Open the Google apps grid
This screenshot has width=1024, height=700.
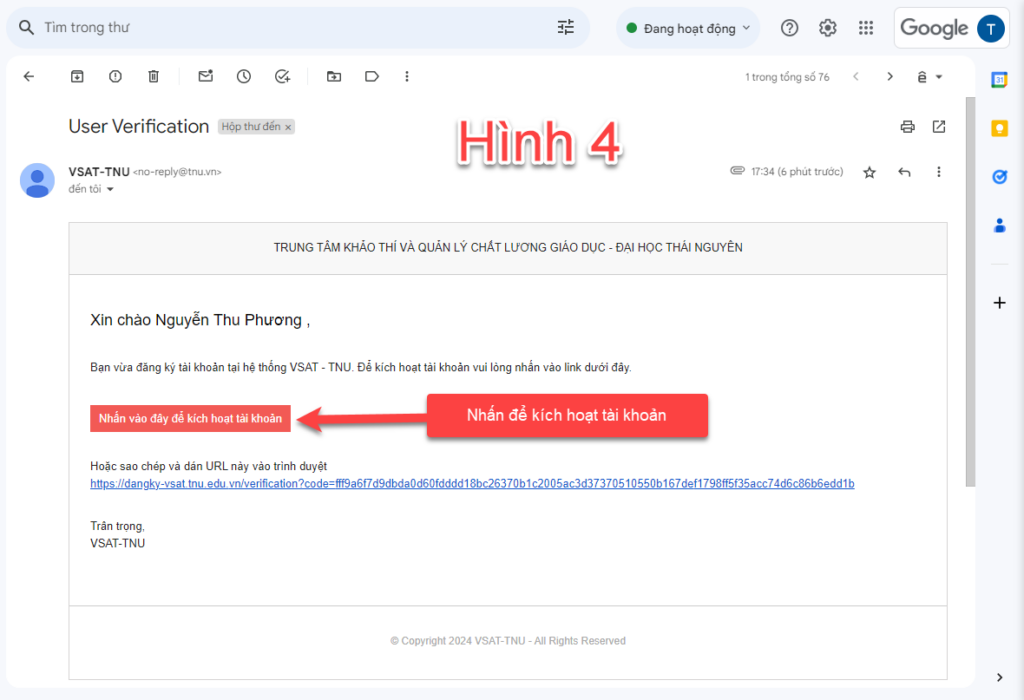[x=866, y=28]
